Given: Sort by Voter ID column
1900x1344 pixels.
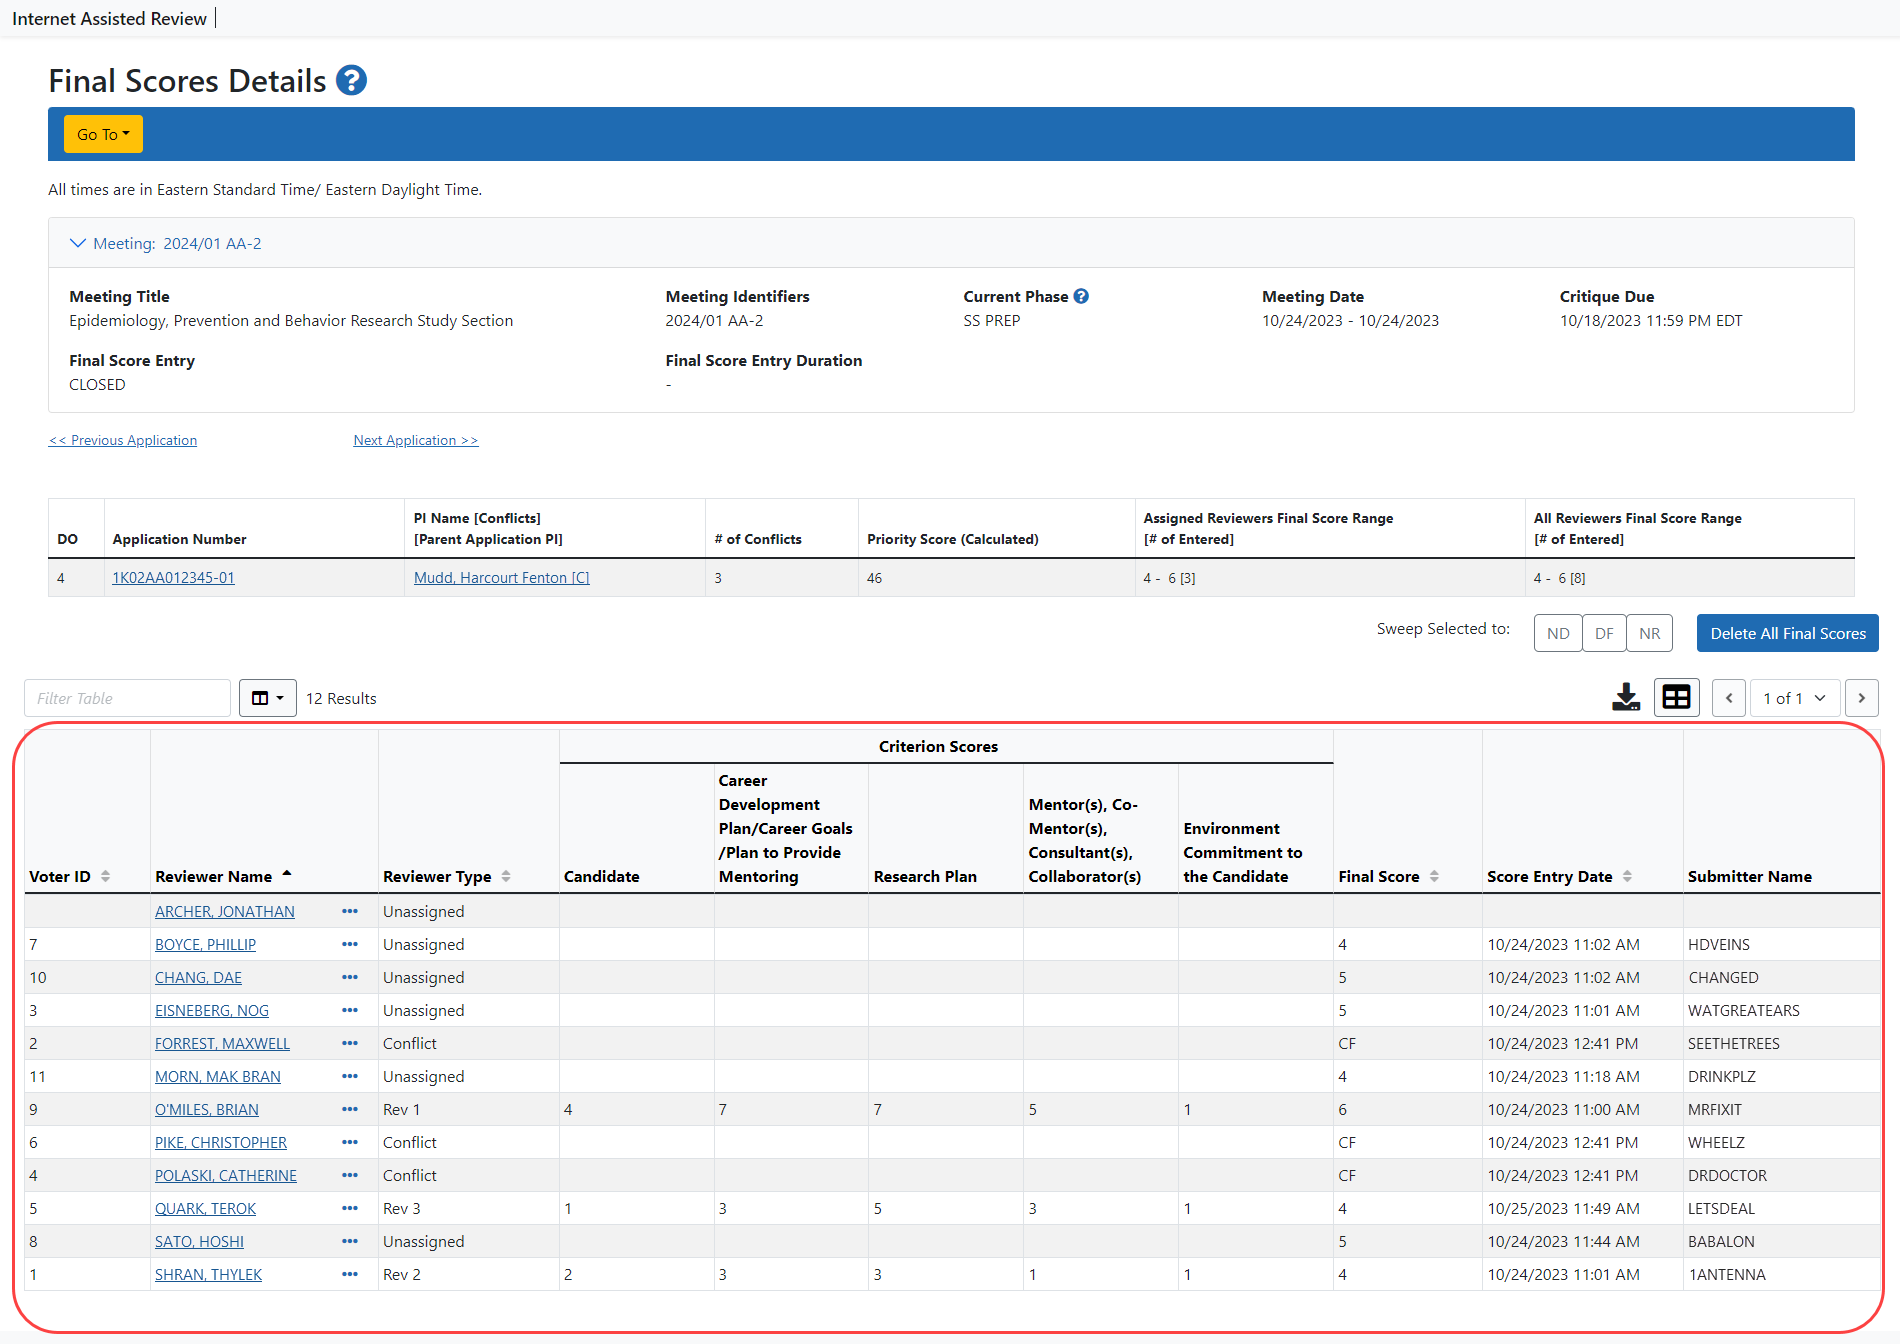Looking at the screenshot, I should pyautogui.click(x=105, y=876).
